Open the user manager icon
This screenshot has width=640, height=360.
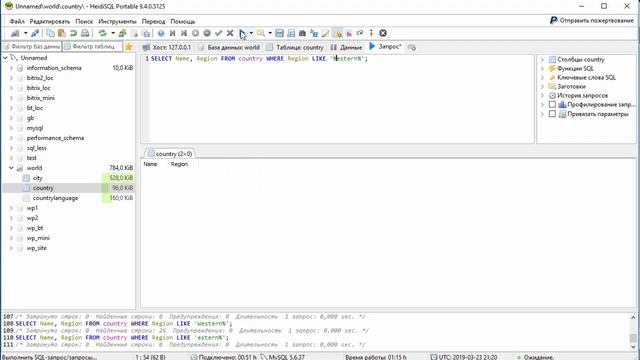pos(122,33)
